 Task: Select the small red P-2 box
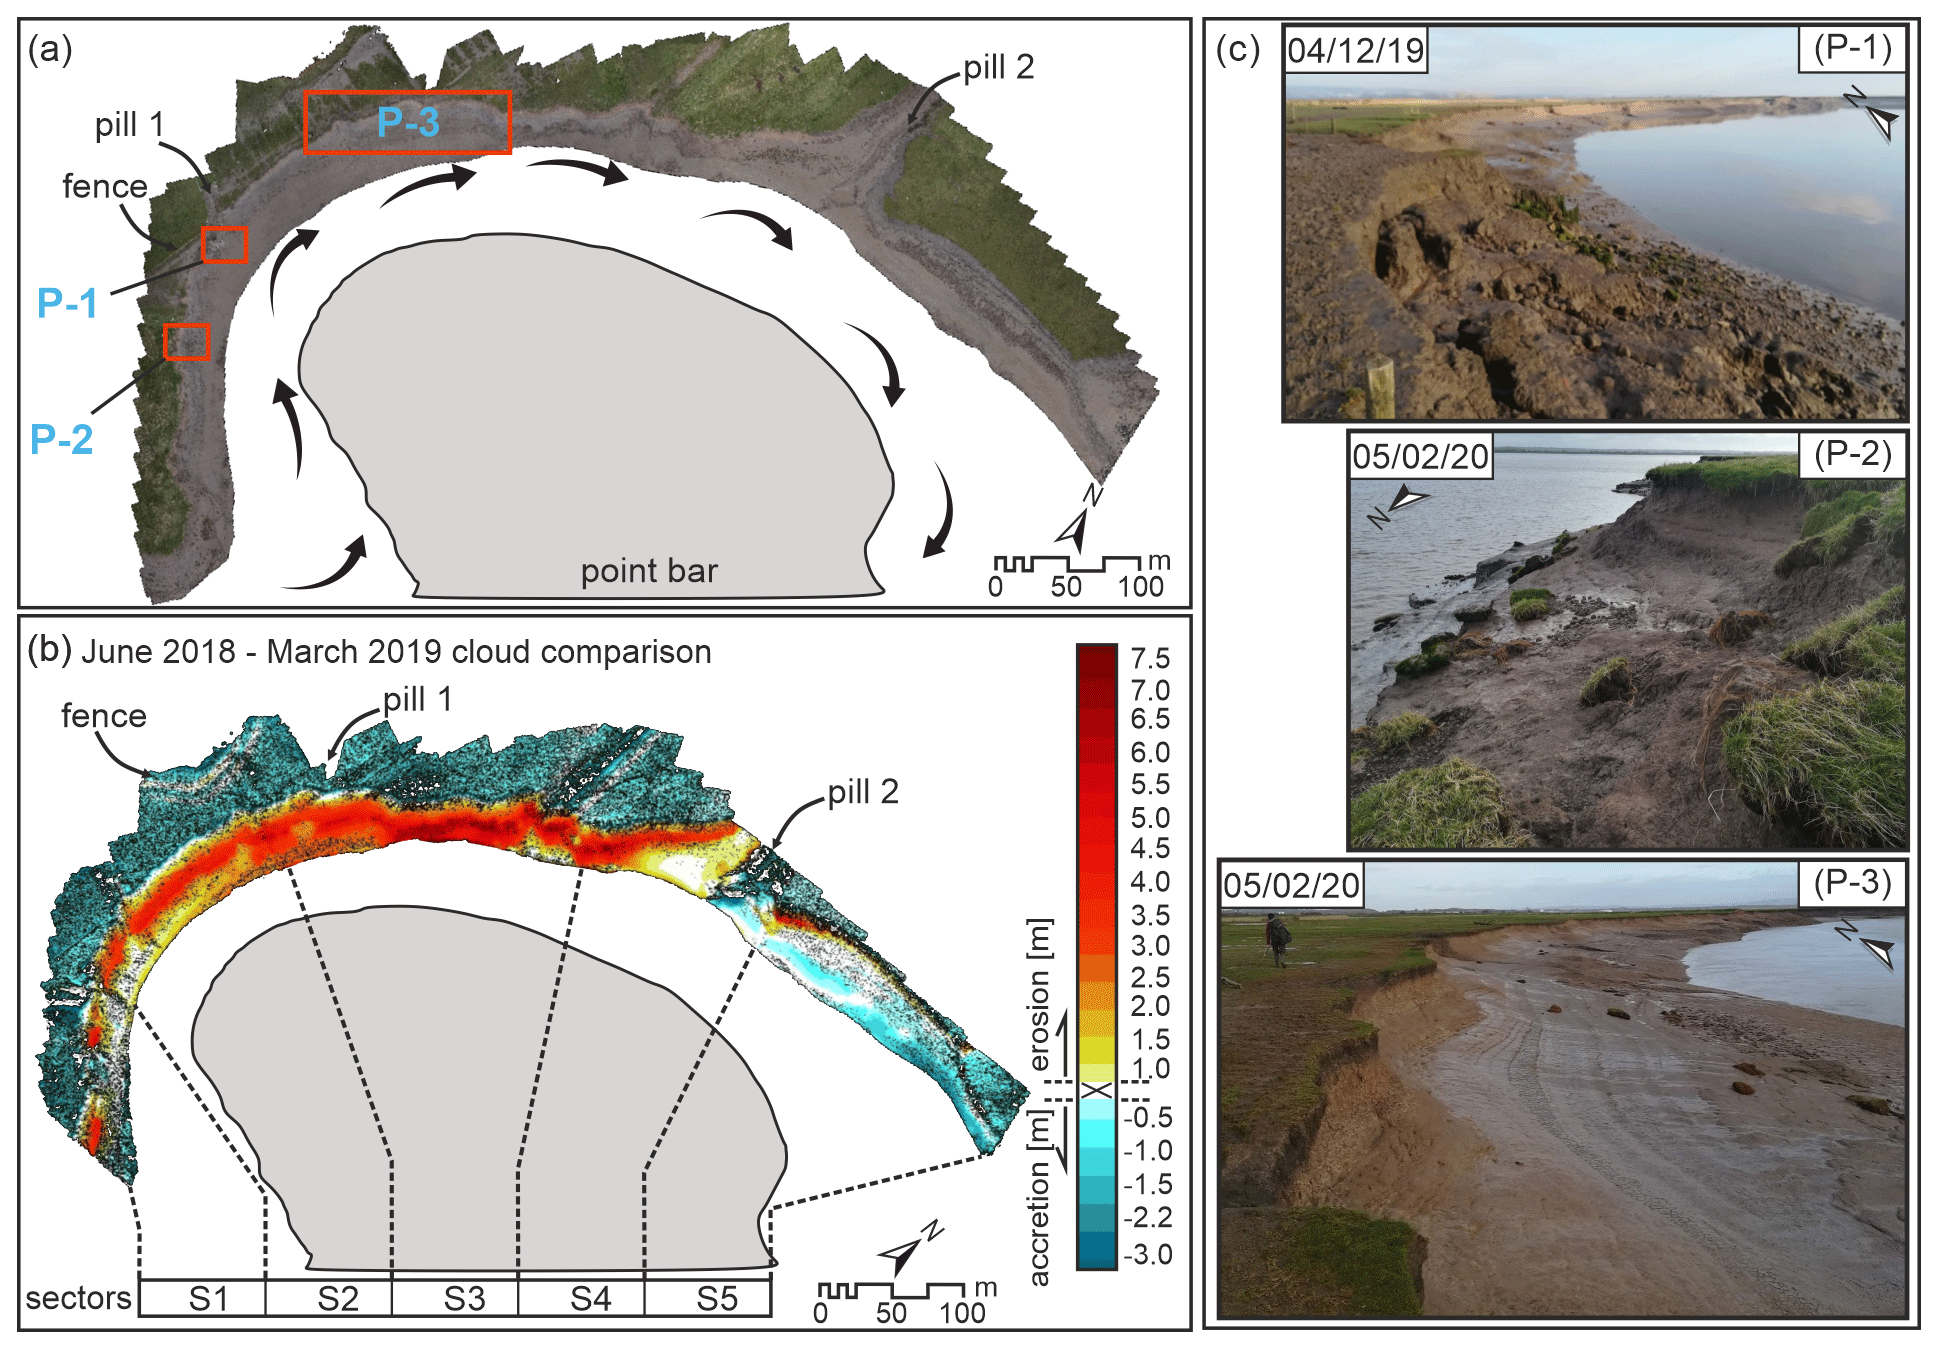[x=187, y=342]
